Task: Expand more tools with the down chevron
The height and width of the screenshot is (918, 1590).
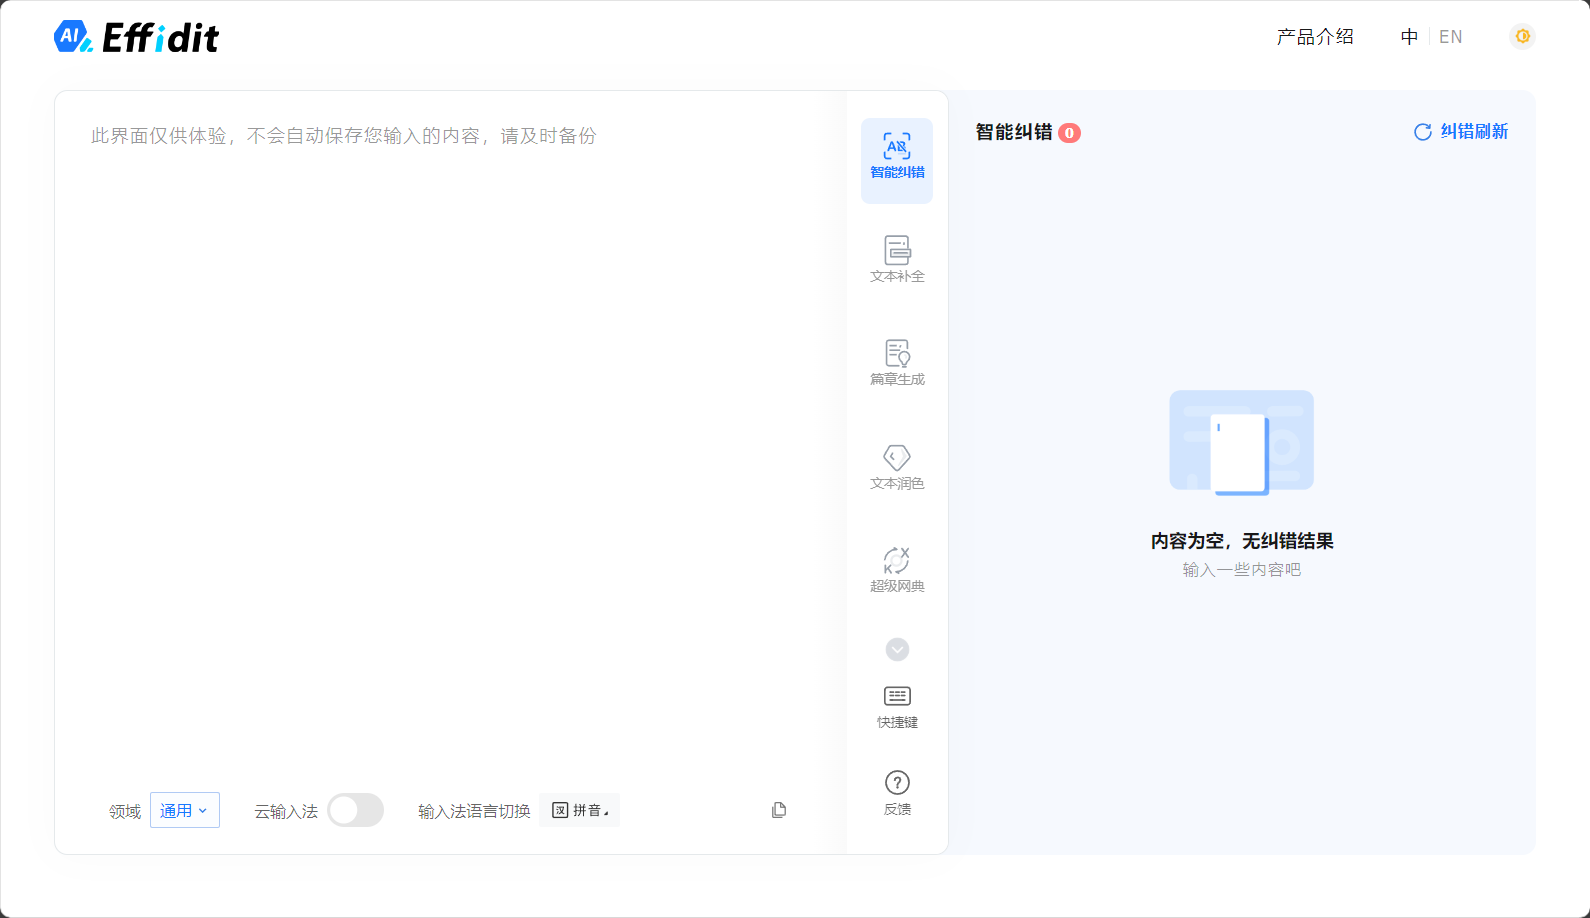Action: 897,650
